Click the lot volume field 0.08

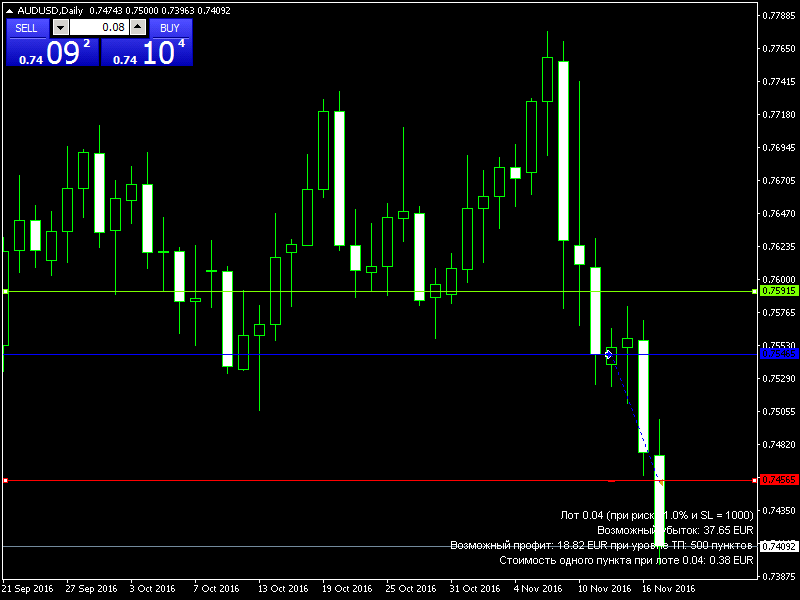(x=99, y=28)
